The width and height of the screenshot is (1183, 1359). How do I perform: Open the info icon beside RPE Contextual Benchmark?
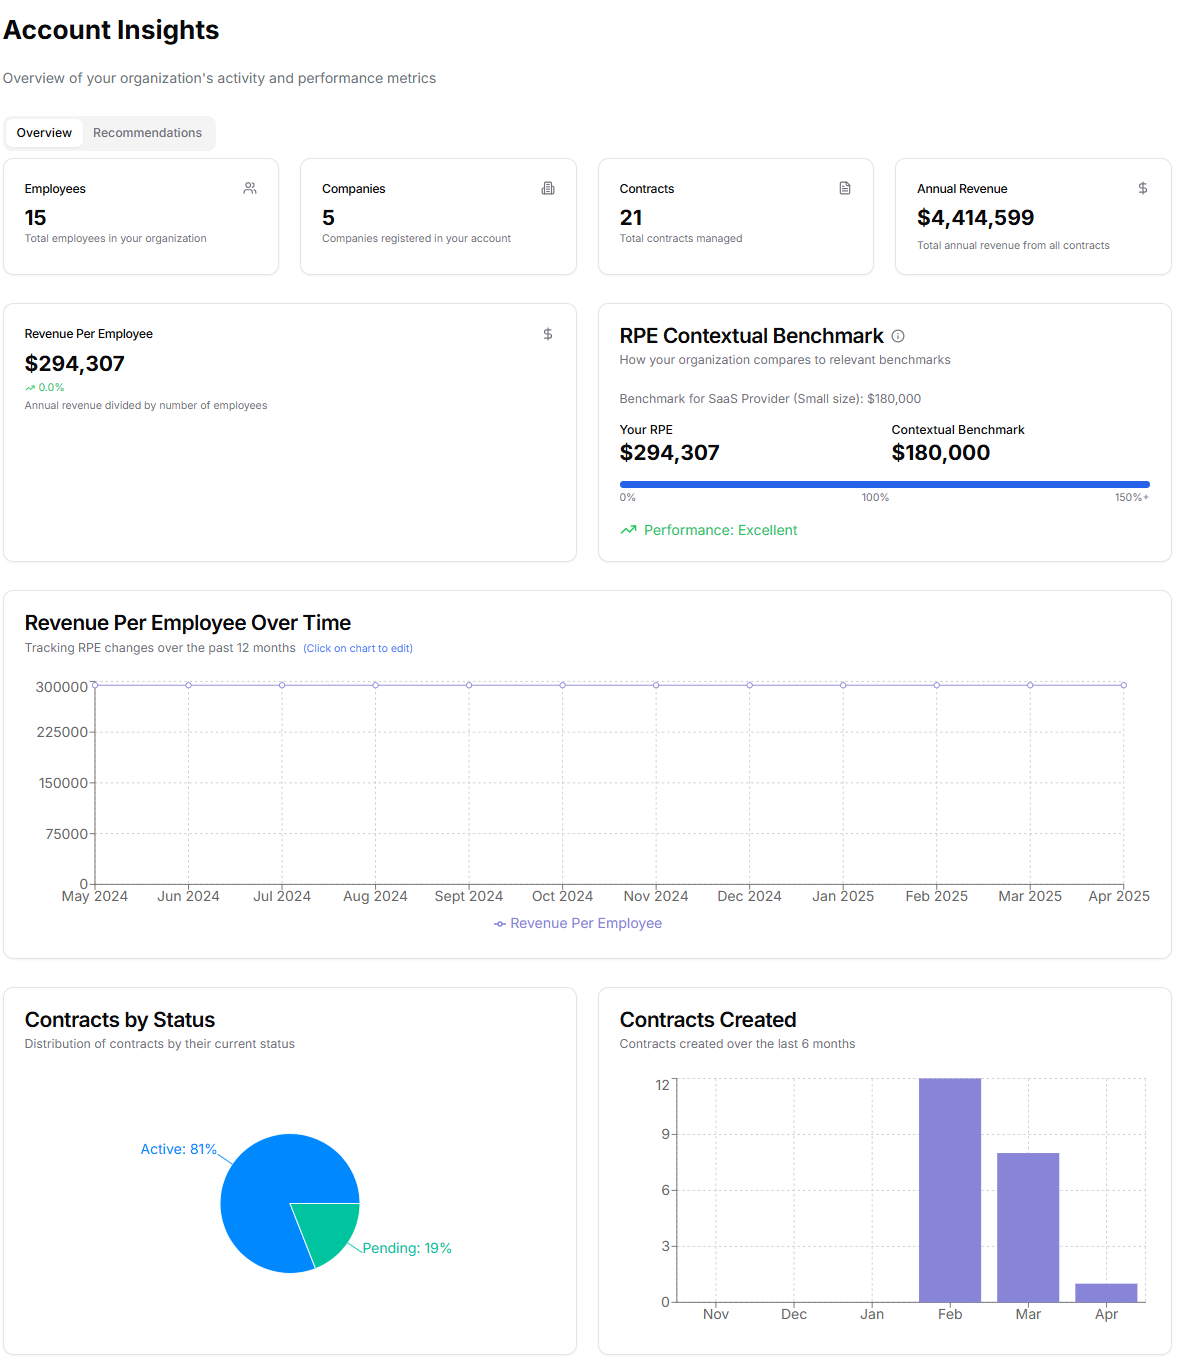tap(898, 336)
